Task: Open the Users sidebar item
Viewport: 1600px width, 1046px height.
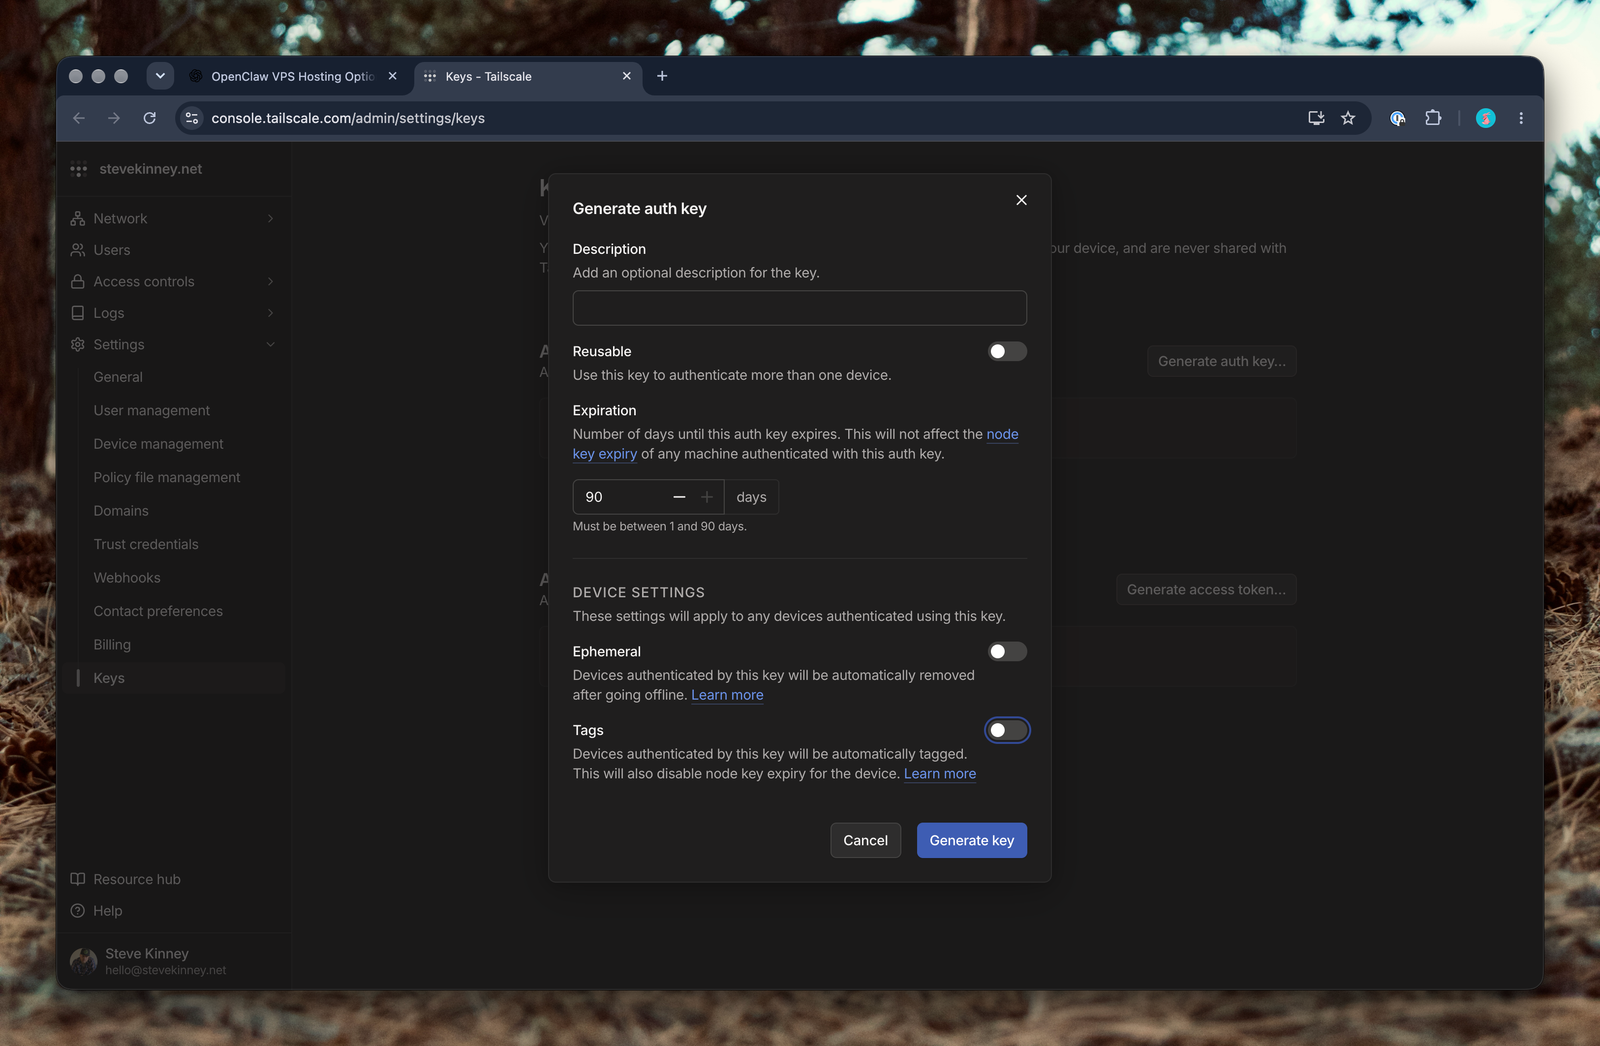Action: coord(112,250)
